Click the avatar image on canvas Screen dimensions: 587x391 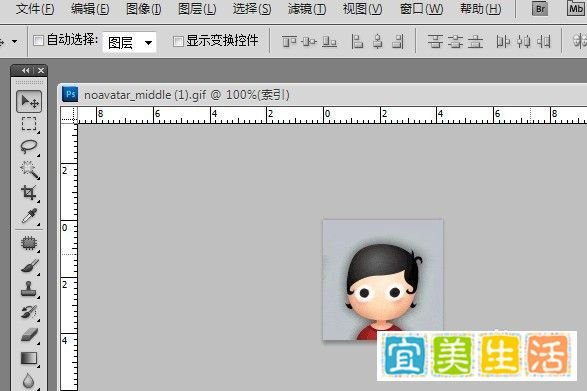383,280
